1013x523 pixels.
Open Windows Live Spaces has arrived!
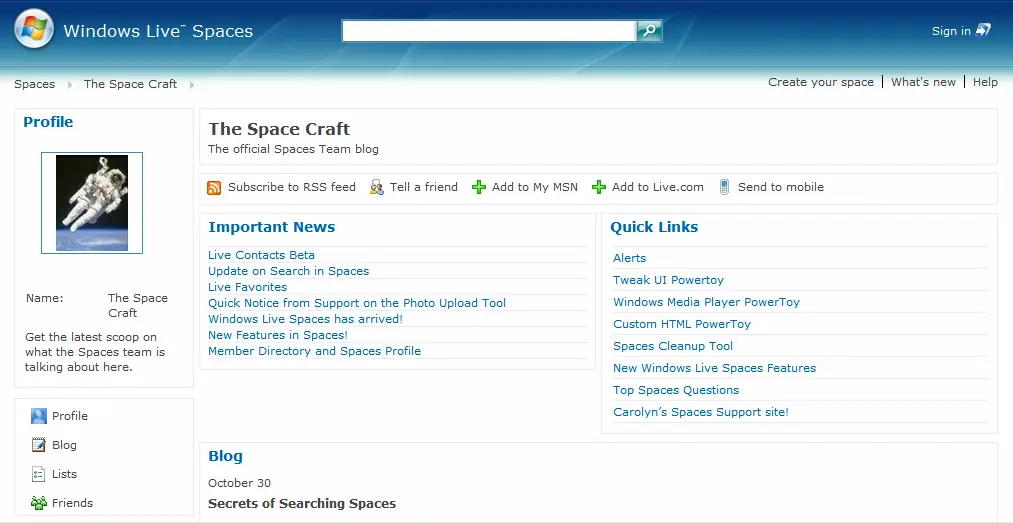[x=305, y=319]
